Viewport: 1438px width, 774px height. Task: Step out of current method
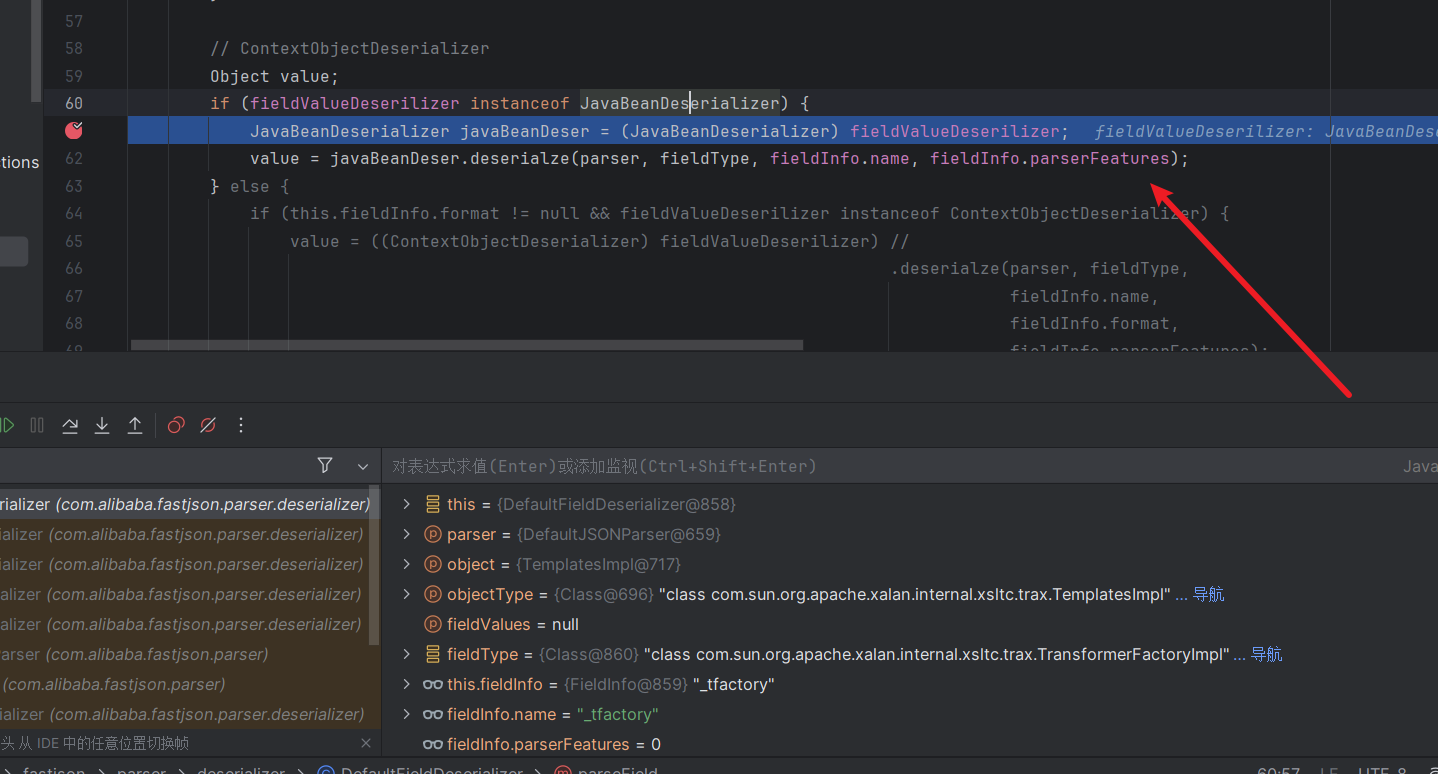tap(135, 425)
